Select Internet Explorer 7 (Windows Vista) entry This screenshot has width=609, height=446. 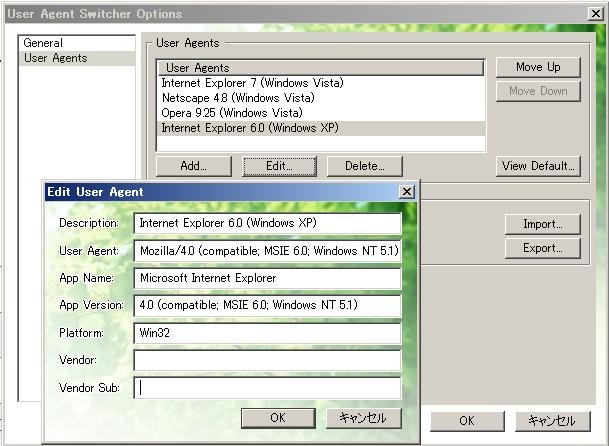pos(322,83)
